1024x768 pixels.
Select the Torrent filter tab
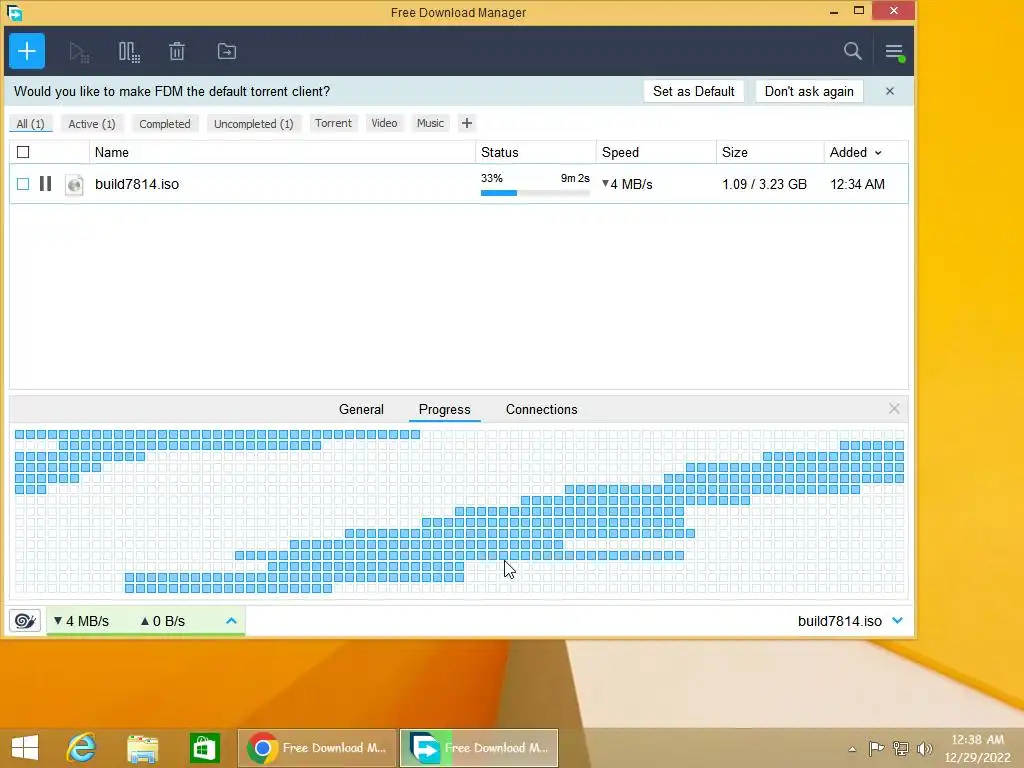point(333,123)
